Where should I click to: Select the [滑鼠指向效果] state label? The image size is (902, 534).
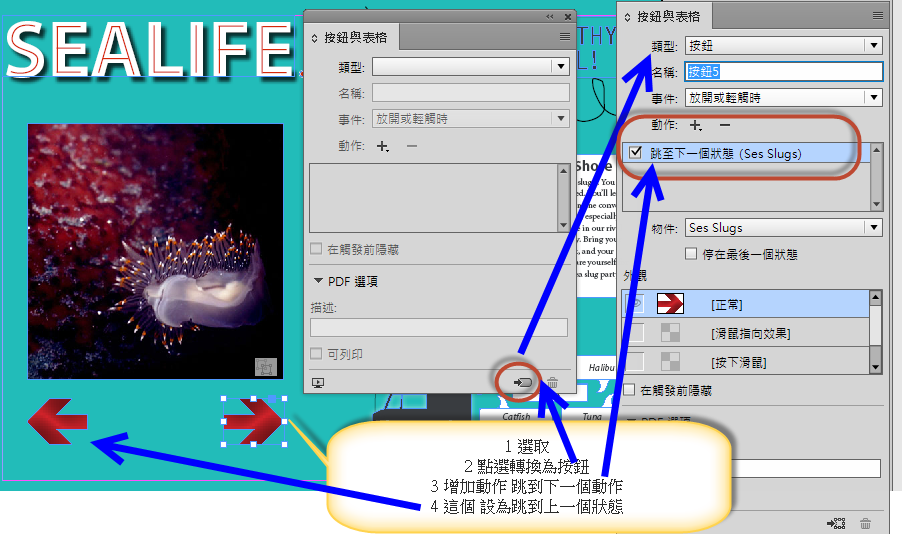(751, 333)
